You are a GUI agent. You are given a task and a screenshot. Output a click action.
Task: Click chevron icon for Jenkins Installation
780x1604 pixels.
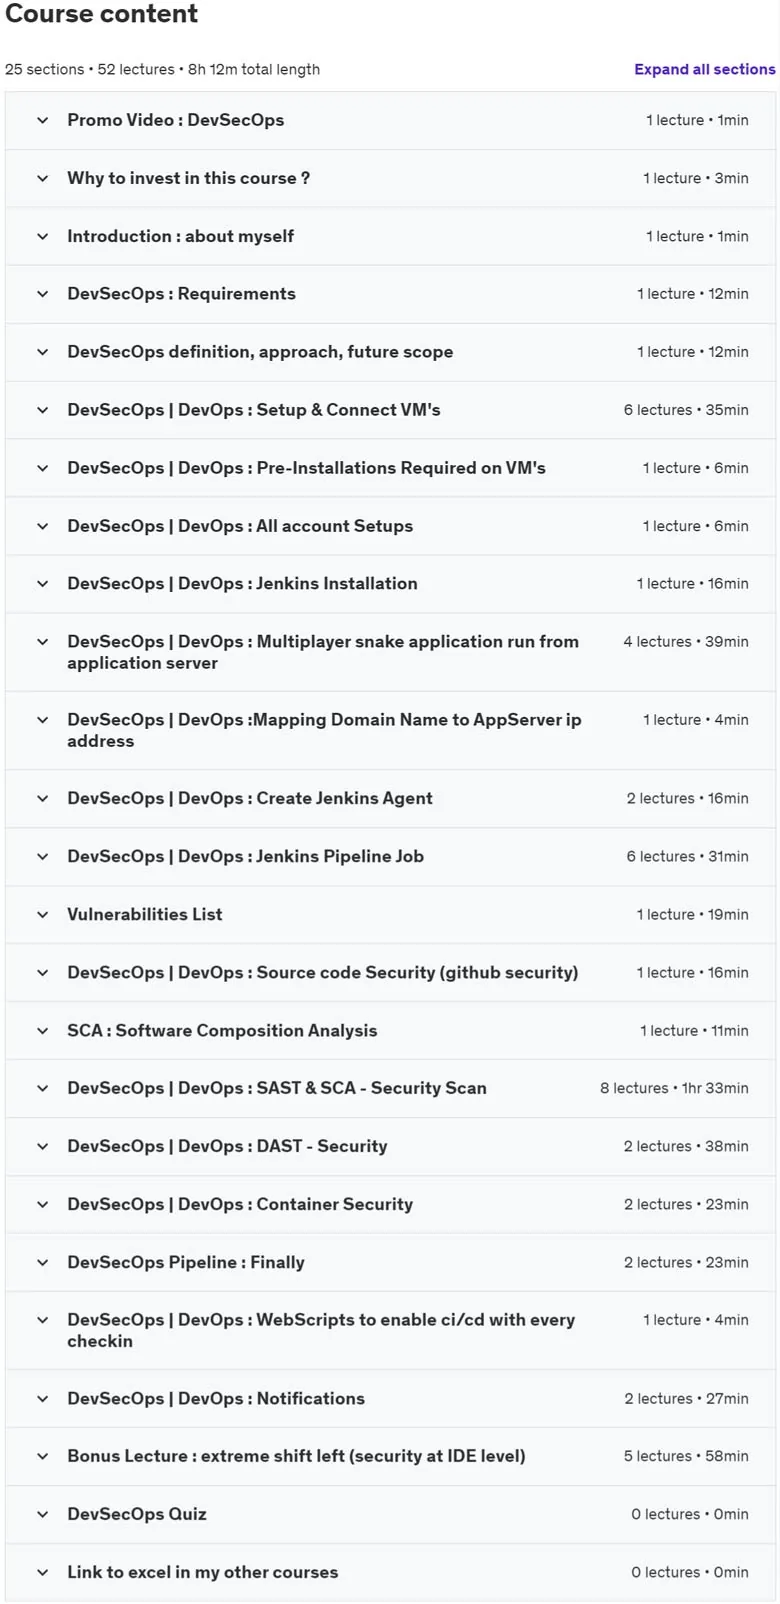[x=42, y=584]
